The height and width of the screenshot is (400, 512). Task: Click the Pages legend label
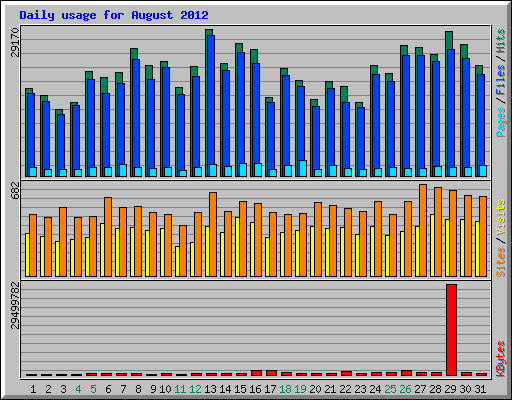(500, 122)
